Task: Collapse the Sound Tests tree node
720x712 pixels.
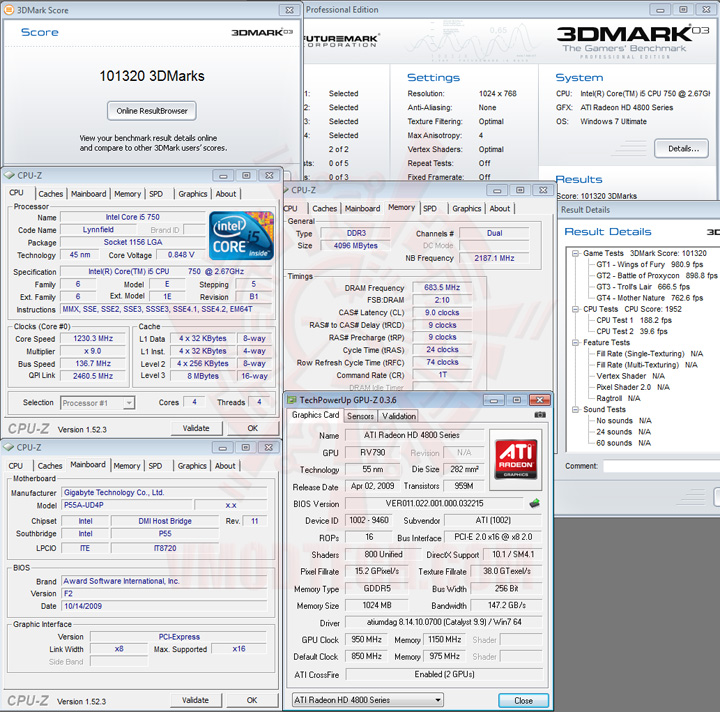Action: click(575, 409)
